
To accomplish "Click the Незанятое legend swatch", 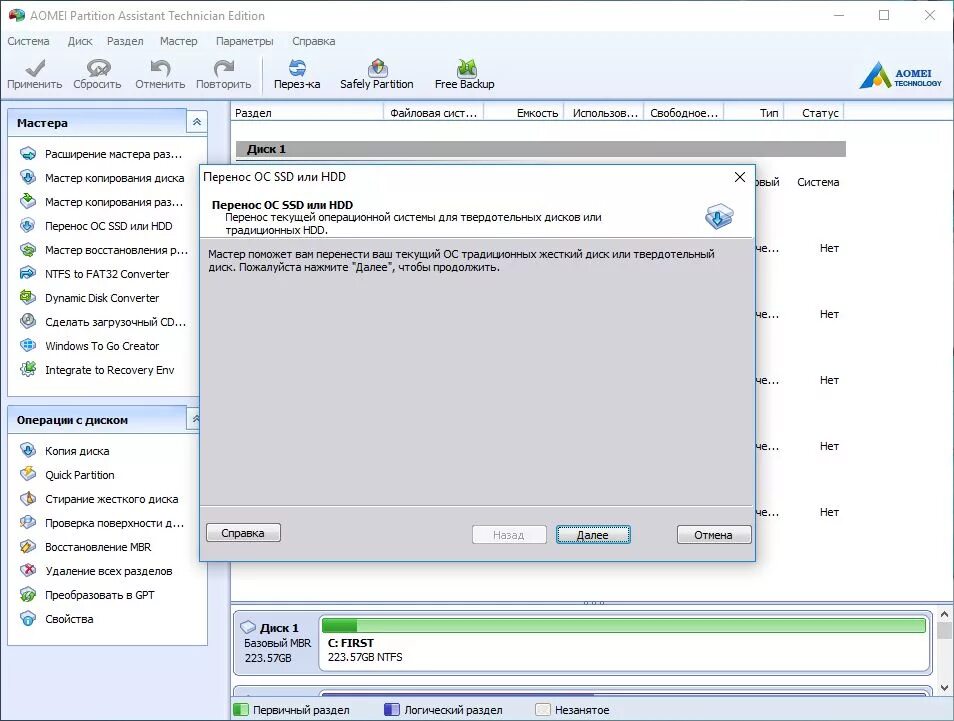I will pyautogui.click(x=543, y=709).
